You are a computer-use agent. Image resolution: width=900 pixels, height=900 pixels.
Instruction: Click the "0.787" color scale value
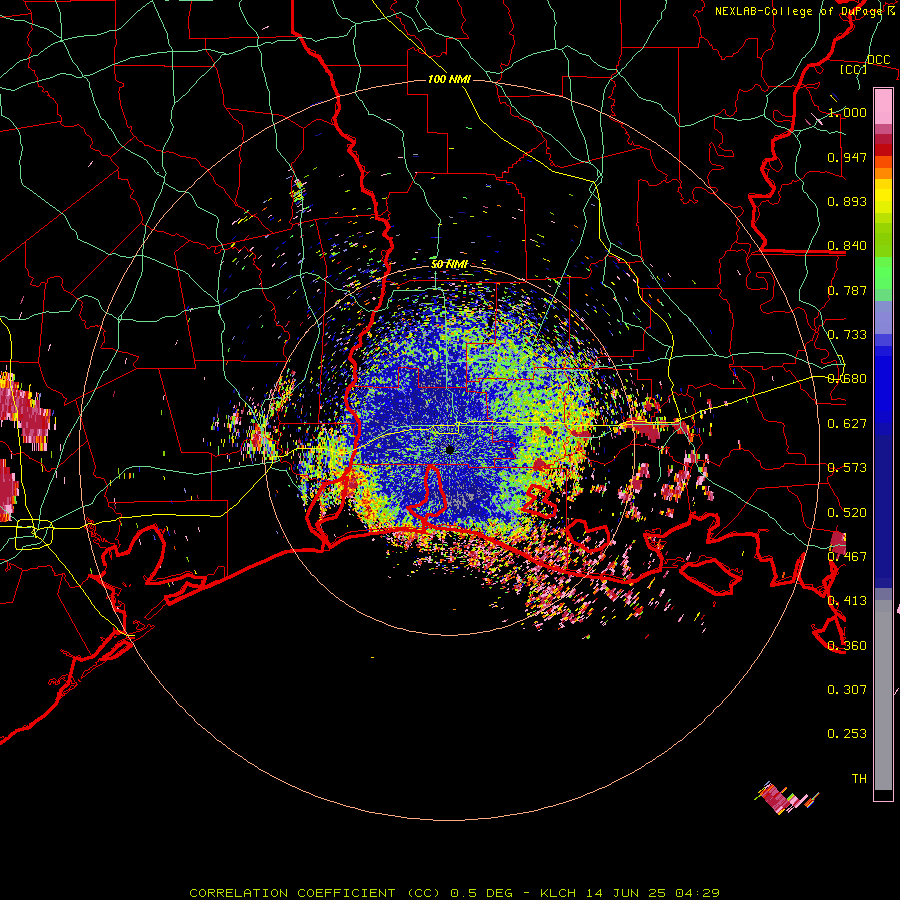click(847, 290)
